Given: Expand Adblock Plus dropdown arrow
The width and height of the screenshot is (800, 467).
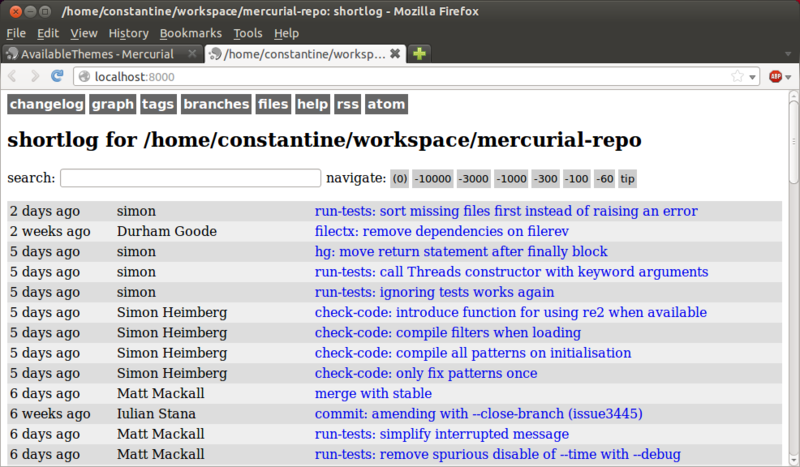Looking at the screenshot, I should click(x=788, y=77).
